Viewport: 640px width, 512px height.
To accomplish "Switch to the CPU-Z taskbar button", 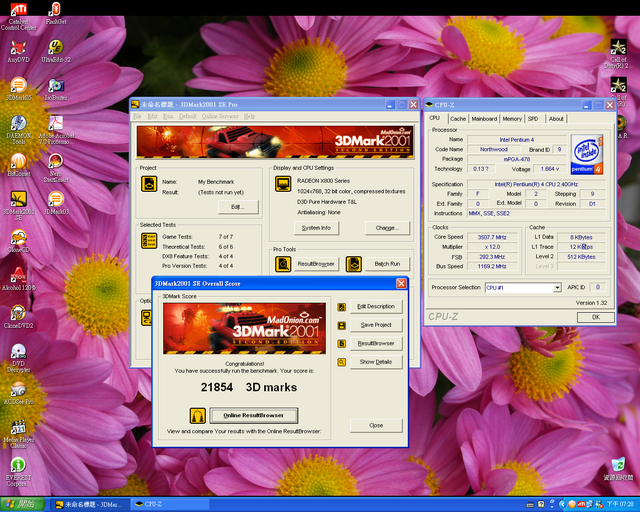I will coord(171,505).
